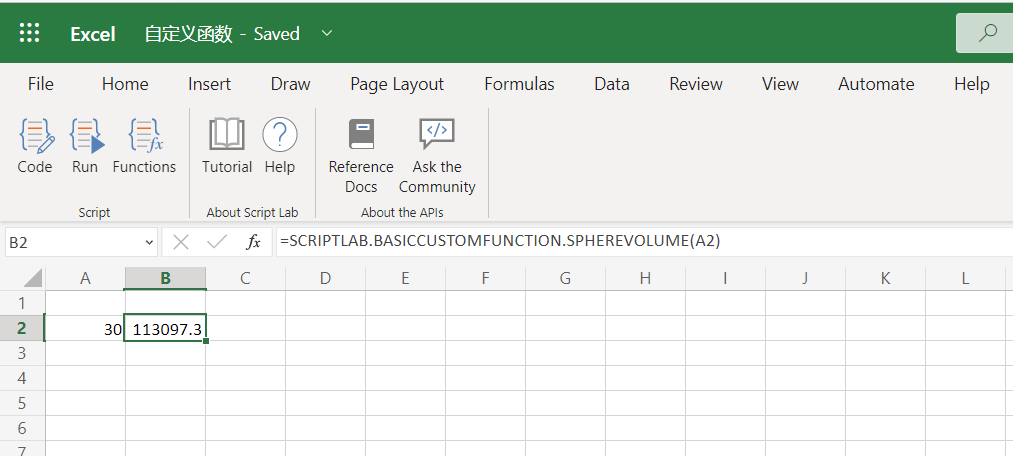Select column F header
Screen dimensions: 1013x456
[485, 278]
